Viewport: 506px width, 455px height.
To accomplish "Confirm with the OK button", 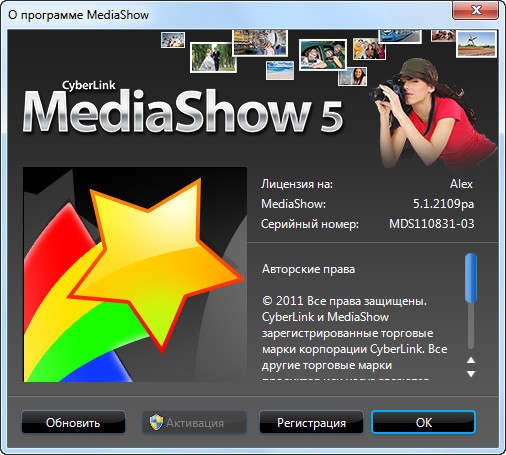I will [x=423, y=422].
